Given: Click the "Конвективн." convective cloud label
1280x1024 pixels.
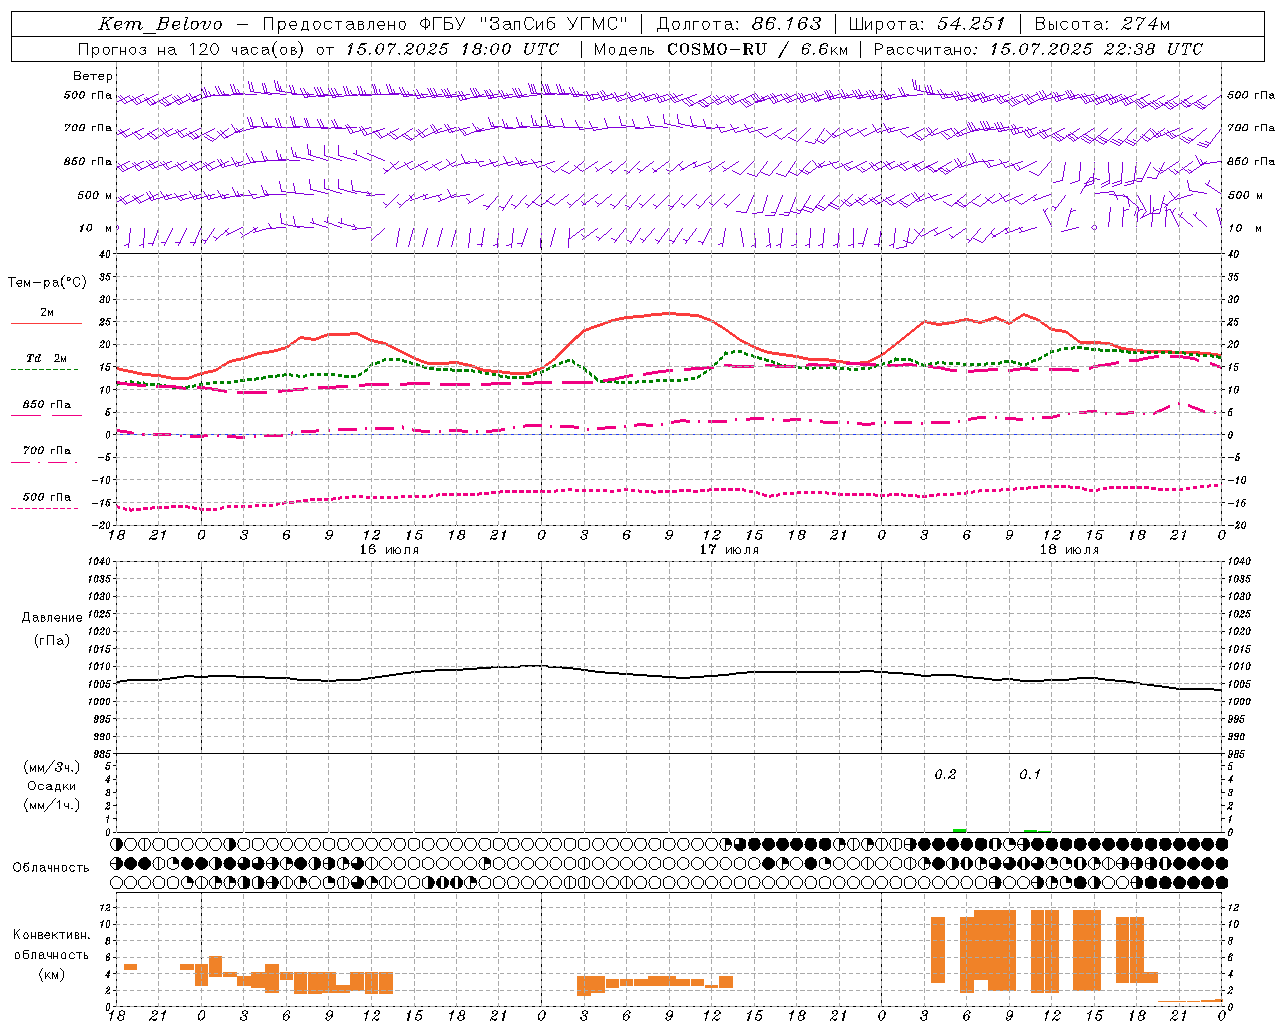Looking at the screenshot, I should (x=52, y=935).
